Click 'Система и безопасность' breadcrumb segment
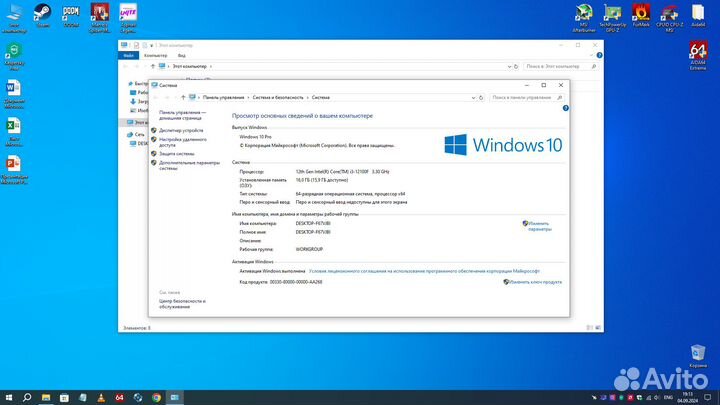Screen dimensions: 720x405 (277, 97)
